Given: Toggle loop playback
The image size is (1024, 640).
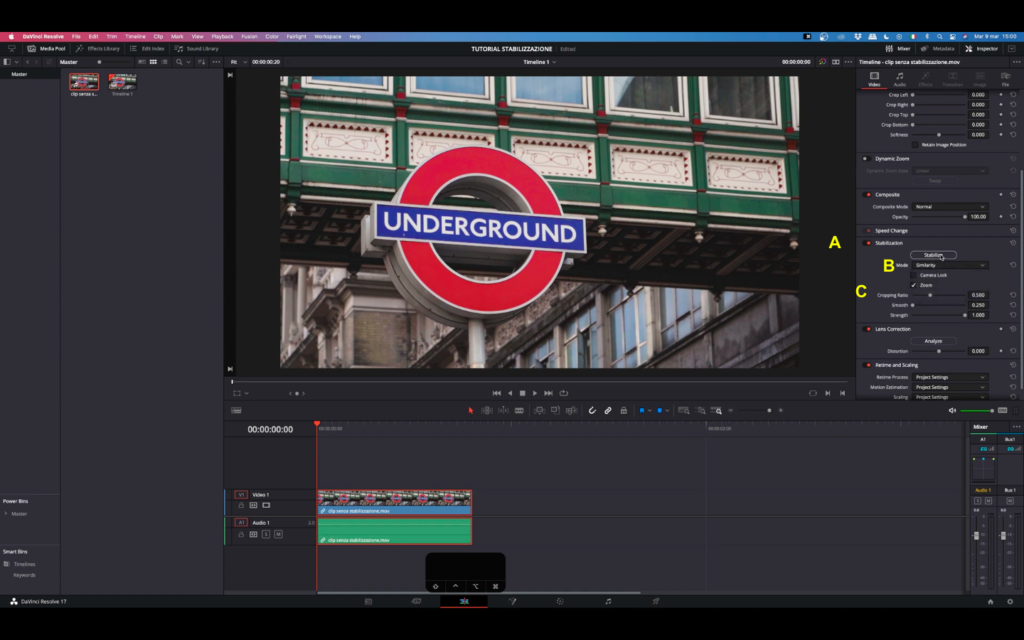Looking at the screenshot, I should click(x=564, y=393).
